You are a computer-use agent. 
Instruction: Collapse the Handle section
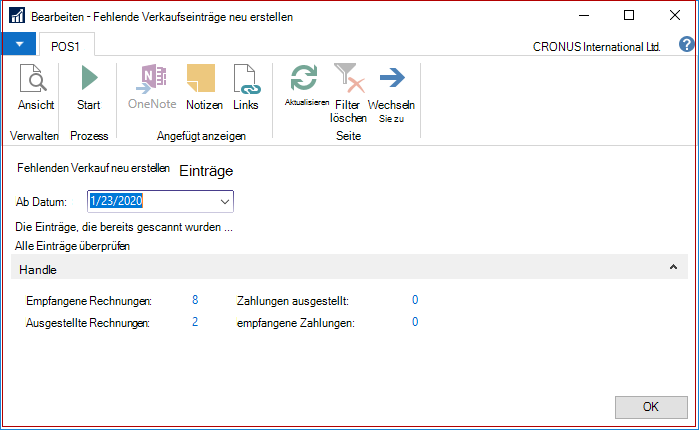point(673,267)
